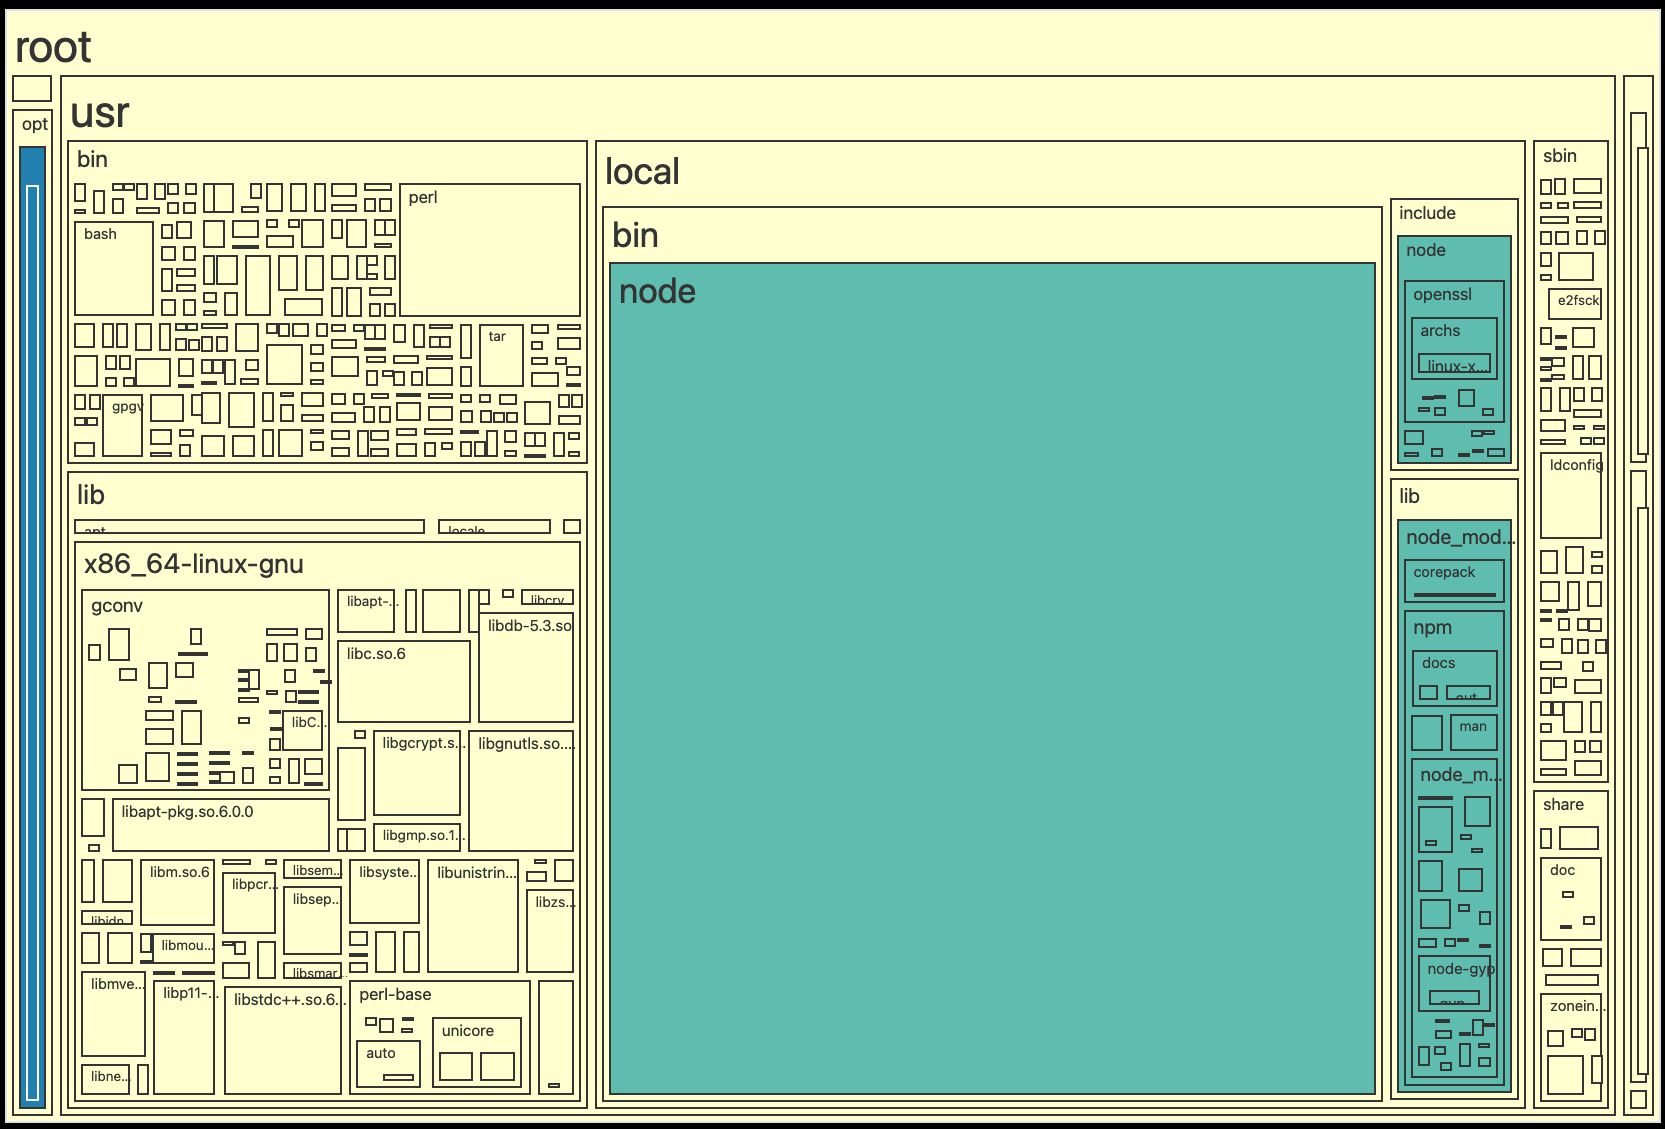Select the 'libdb-5.3.so' cell
The image size is (1665, 1129).
click(x=526, y=668)
